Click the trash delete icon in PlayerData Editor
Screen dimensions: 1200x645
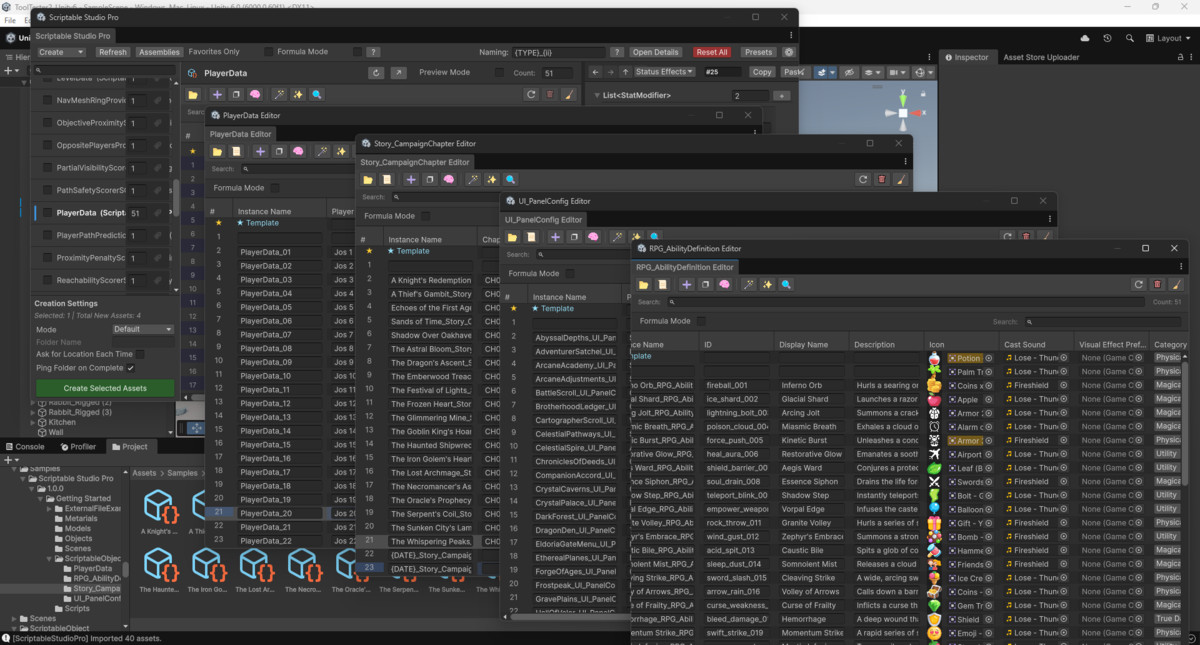550,94
